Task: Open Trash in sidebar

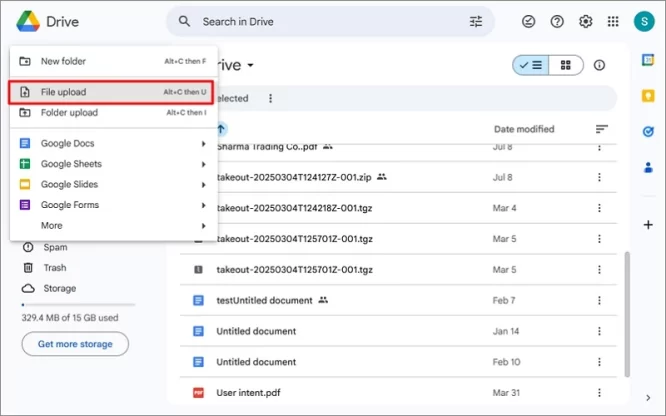Action: click(x=55, y=268)
